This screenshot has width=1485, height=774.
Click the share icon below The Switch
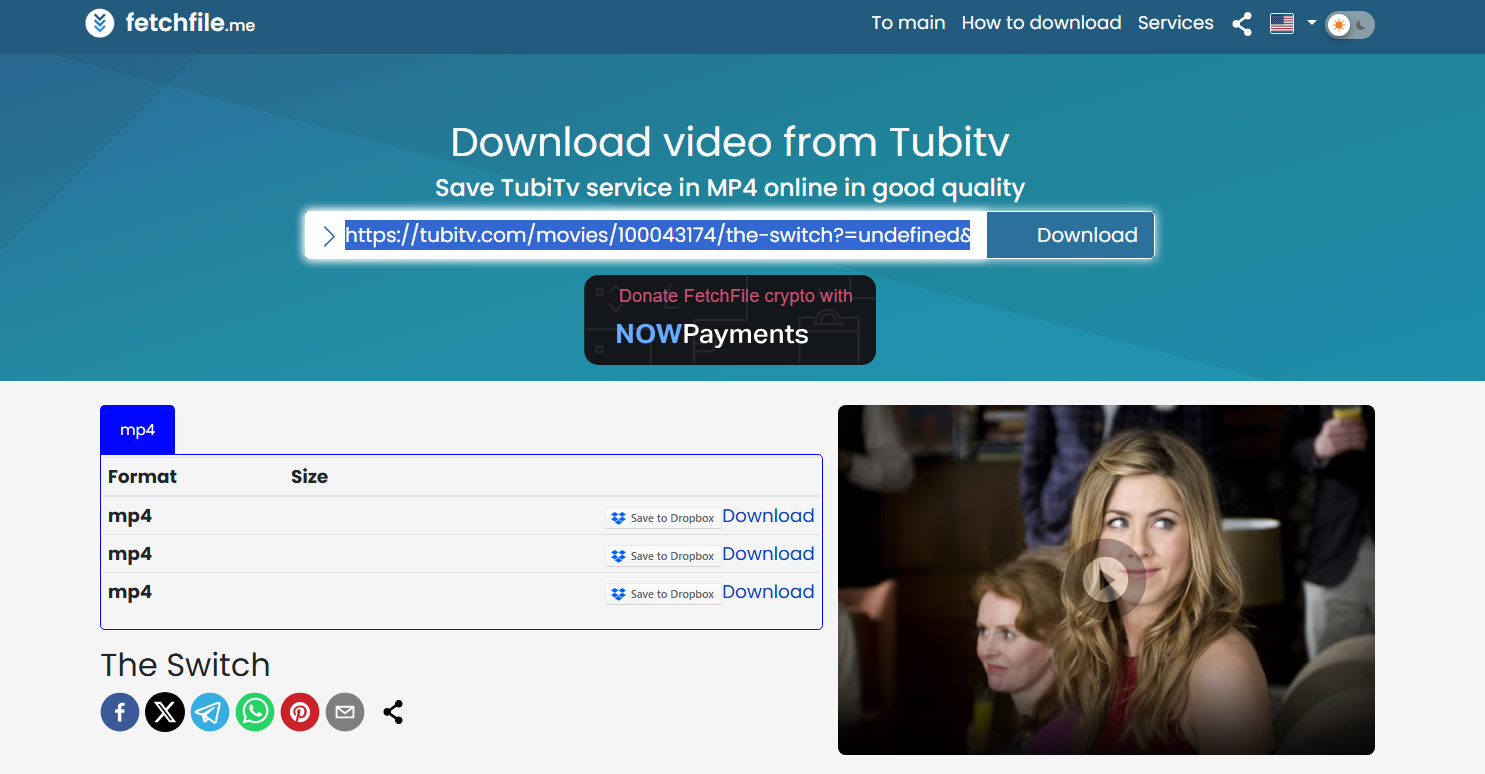click(x=393, y=712)
